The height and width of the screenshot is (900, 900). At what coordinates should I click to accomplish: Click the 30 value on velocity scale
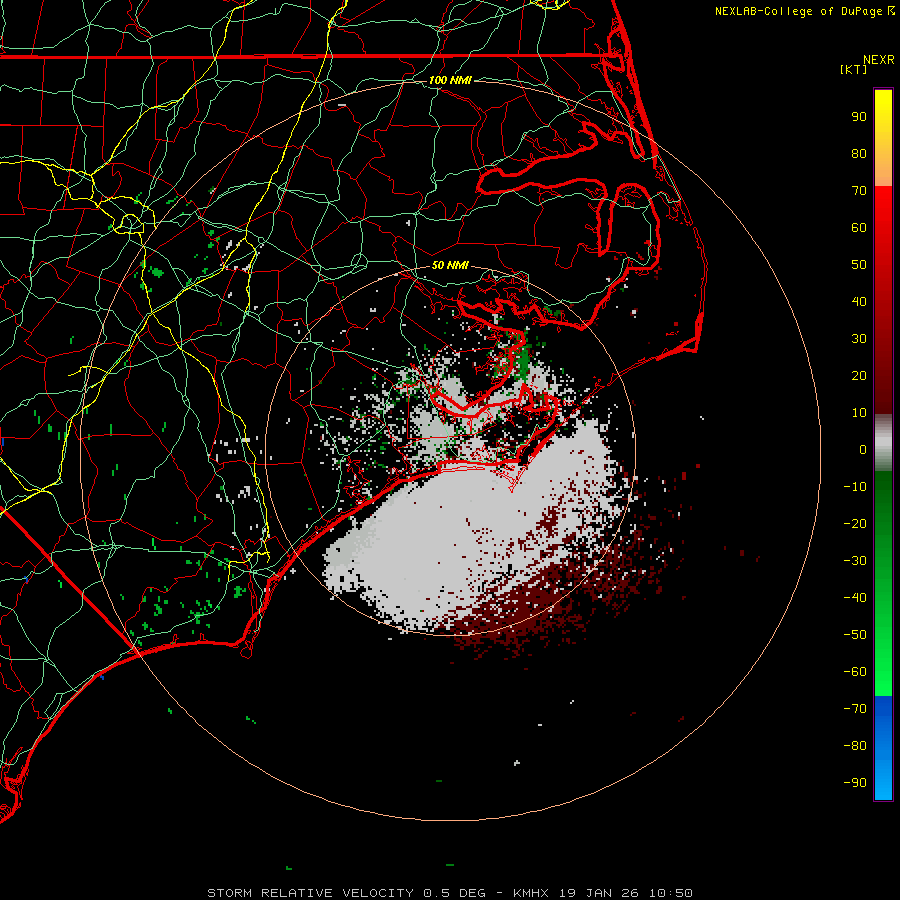coord(859,339)
